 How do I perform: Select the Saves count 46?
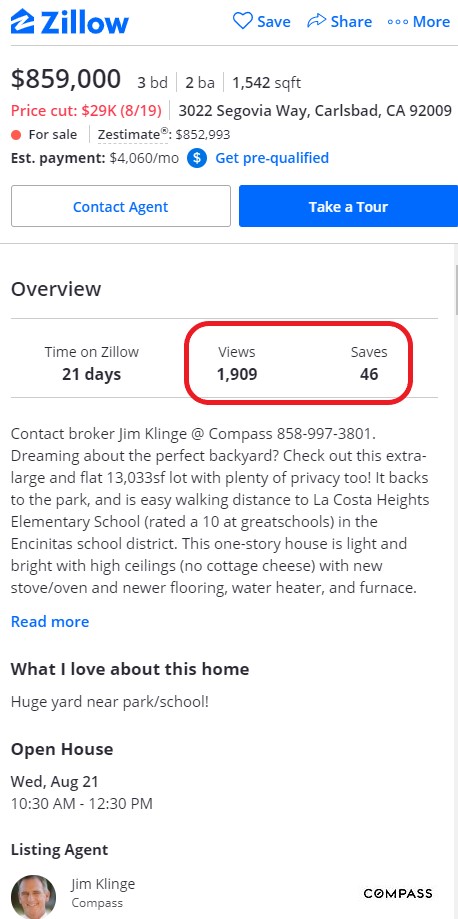pyautogui.click(x=369, y=374)
